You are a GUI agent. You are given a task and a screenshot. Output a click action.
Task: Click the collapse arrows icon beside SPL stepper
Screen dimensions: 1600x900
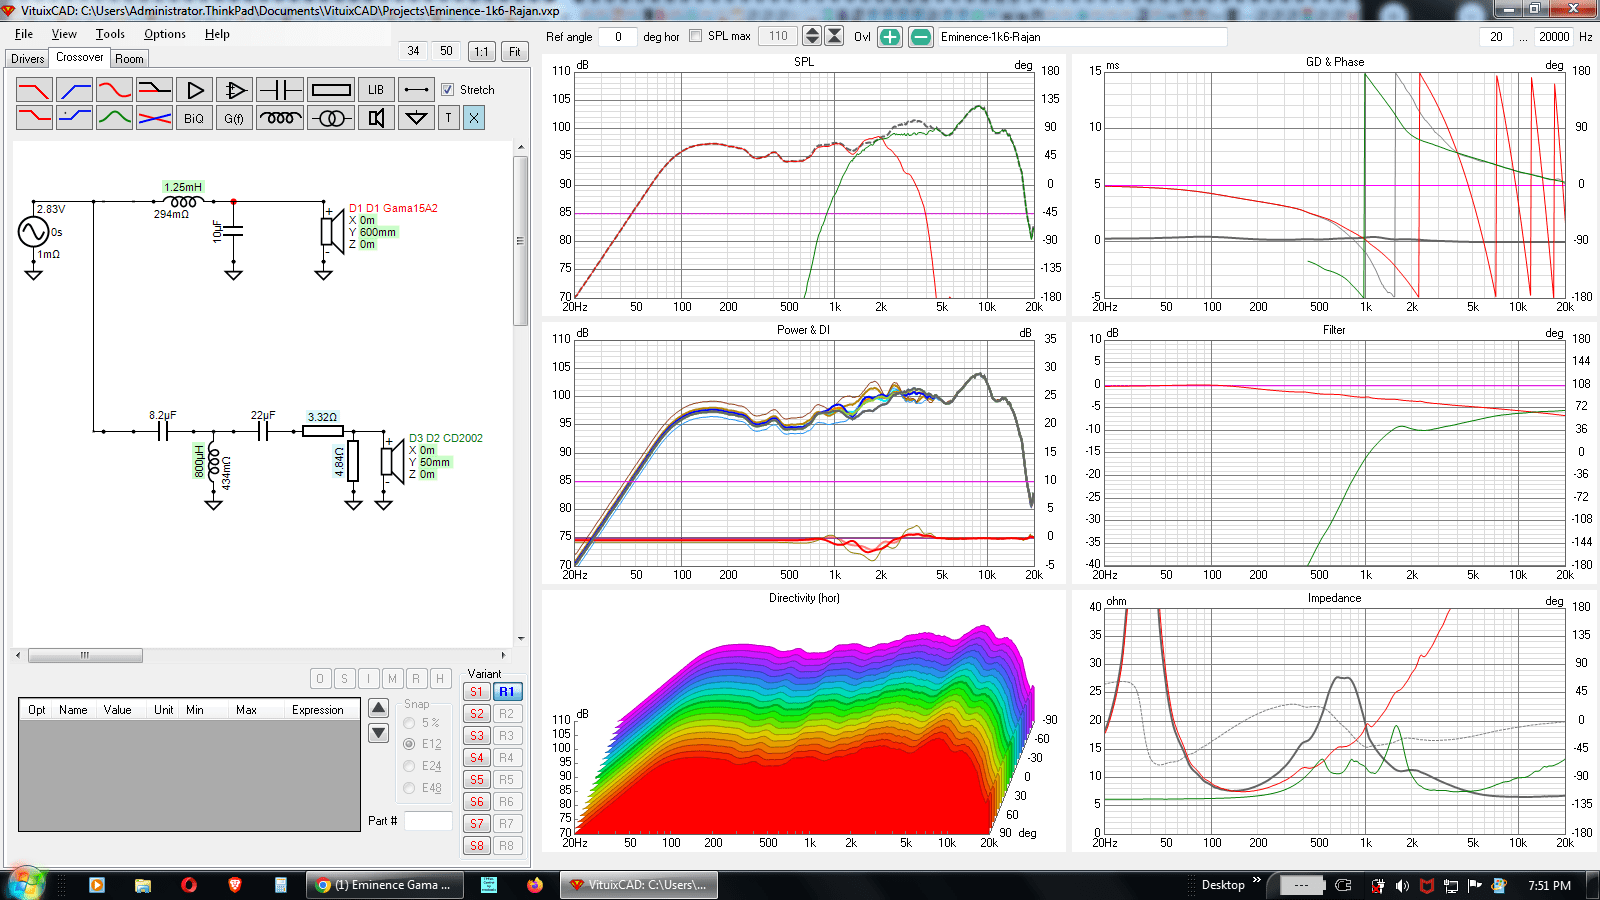[x=834, y=37]
